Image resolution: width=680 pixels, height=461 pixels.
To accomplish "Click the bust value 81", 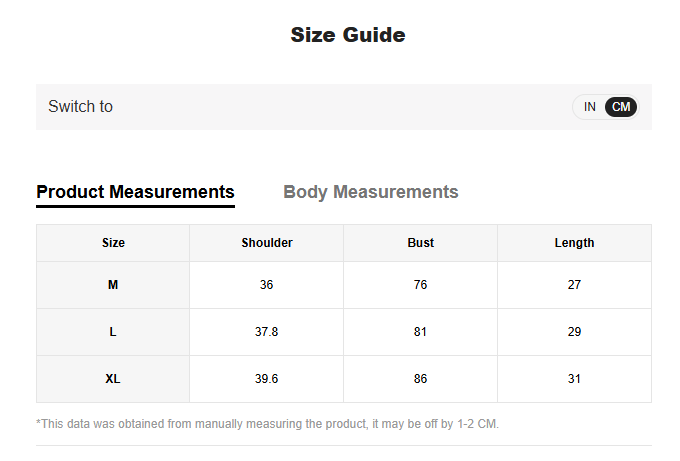I will tap(421, 332).
